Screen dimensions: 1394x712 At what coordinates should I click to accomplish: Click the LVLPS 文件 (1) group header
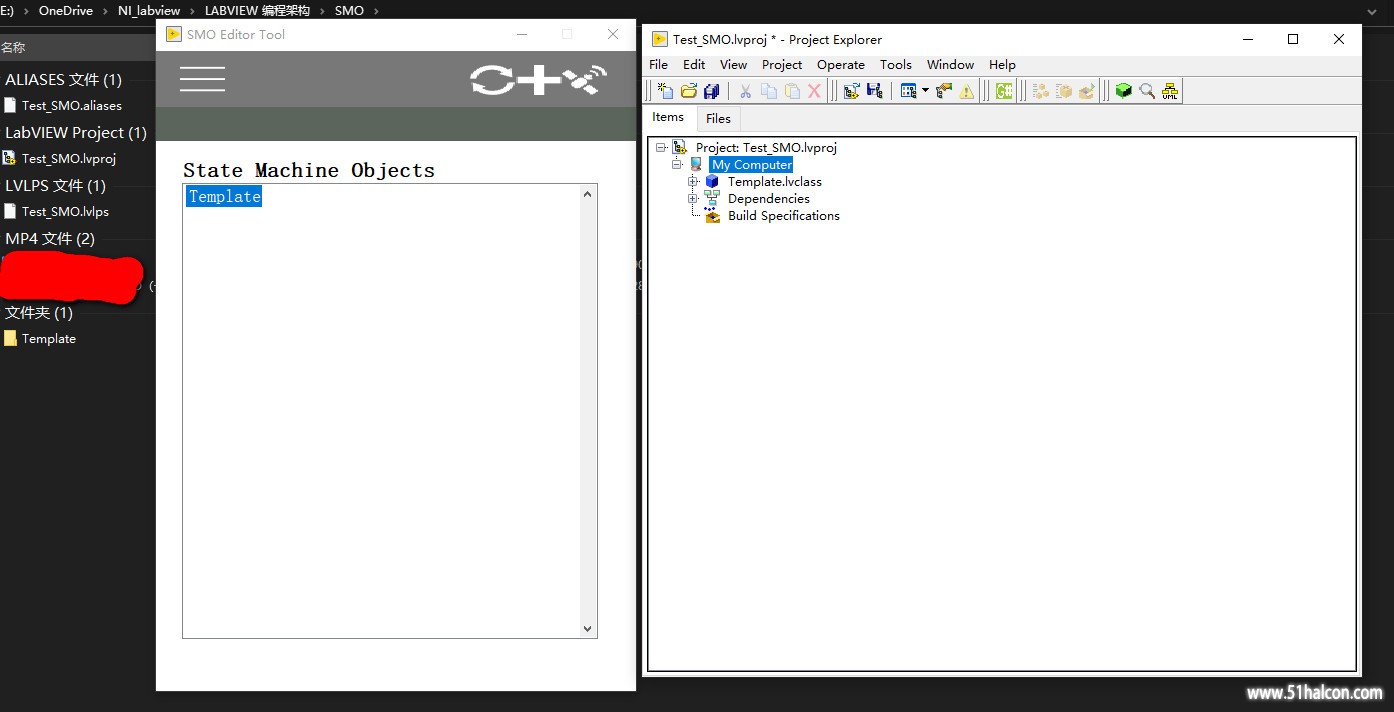click(55, 185)
